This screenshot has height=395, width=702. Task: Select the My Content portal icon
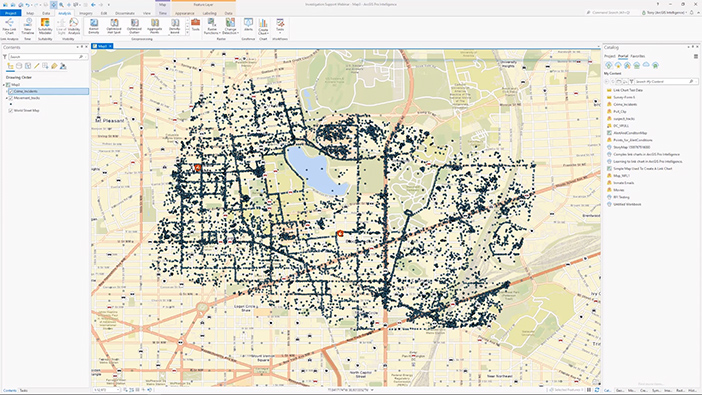click(x=608, y=65)
